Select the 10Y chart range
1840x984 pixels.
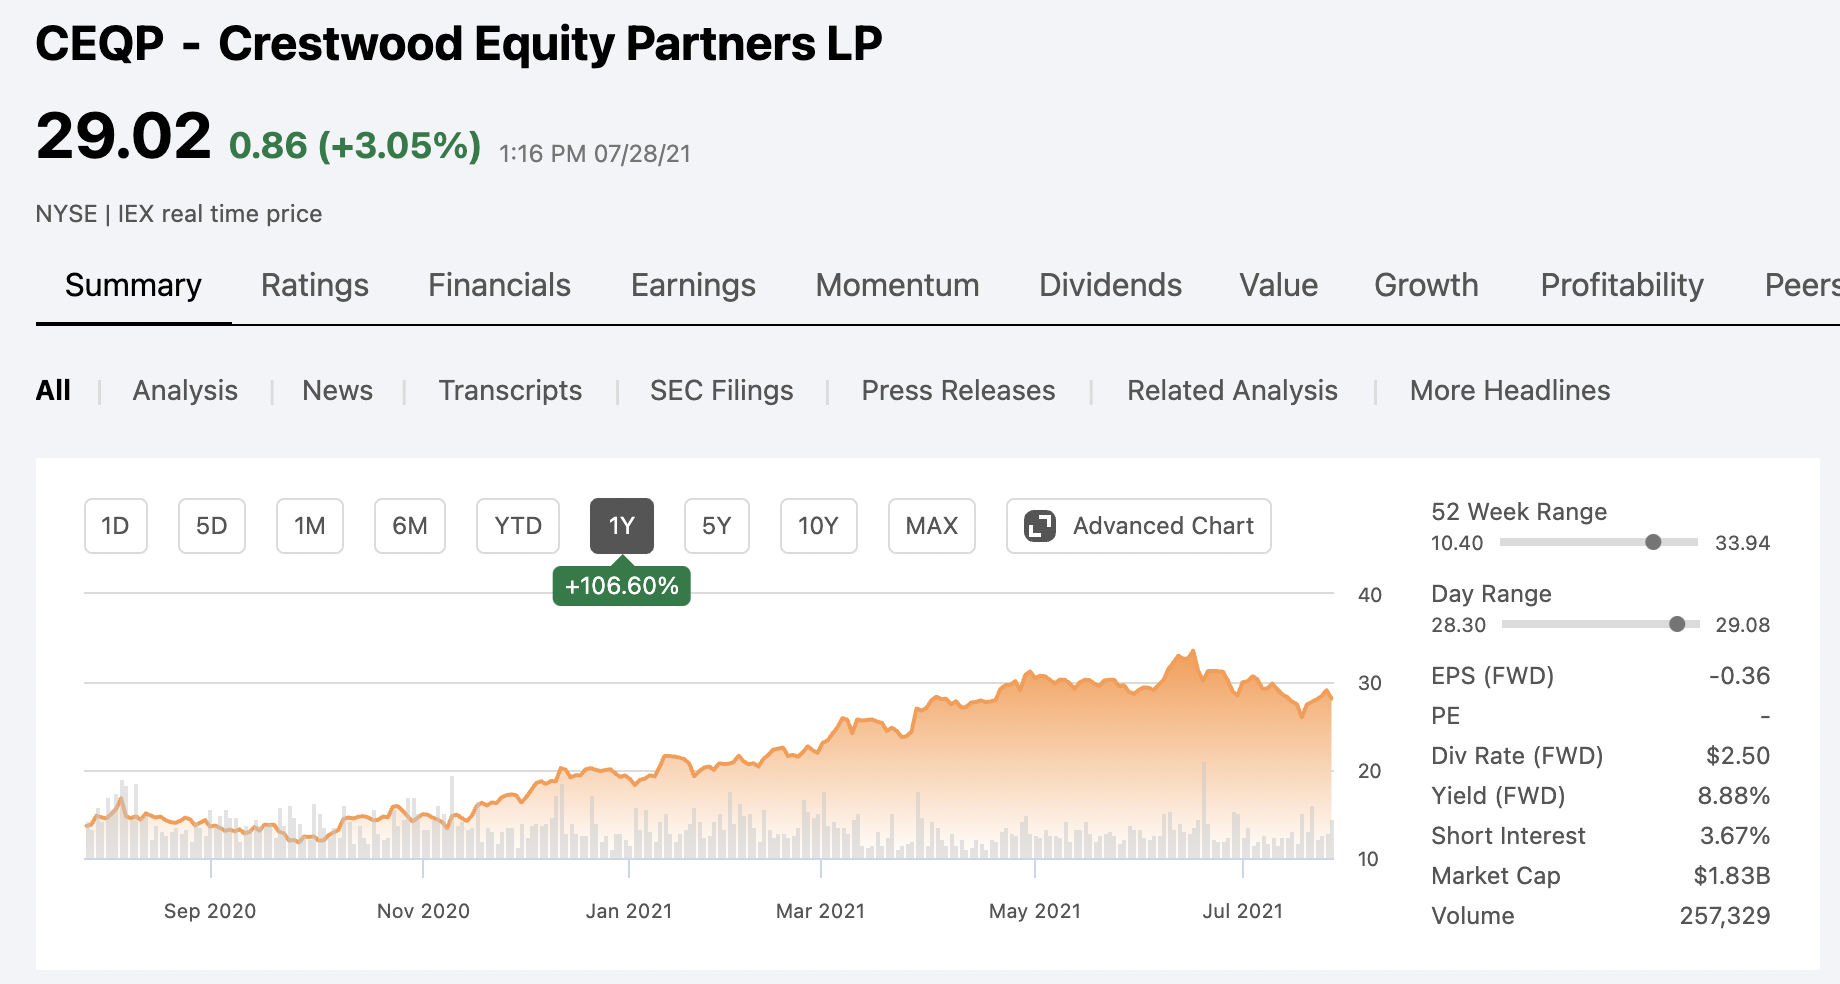pyautogui.click(x=818, y=525)
